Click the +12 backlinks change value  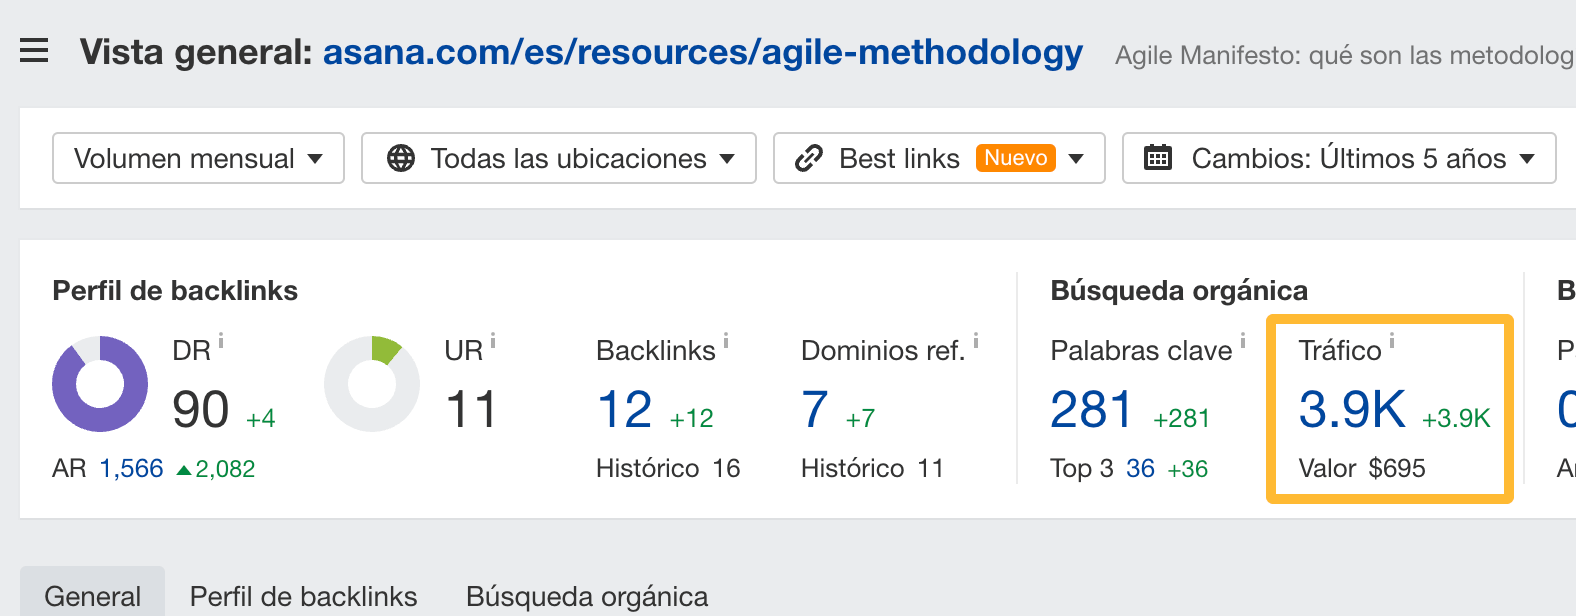(x=691, y=418)
